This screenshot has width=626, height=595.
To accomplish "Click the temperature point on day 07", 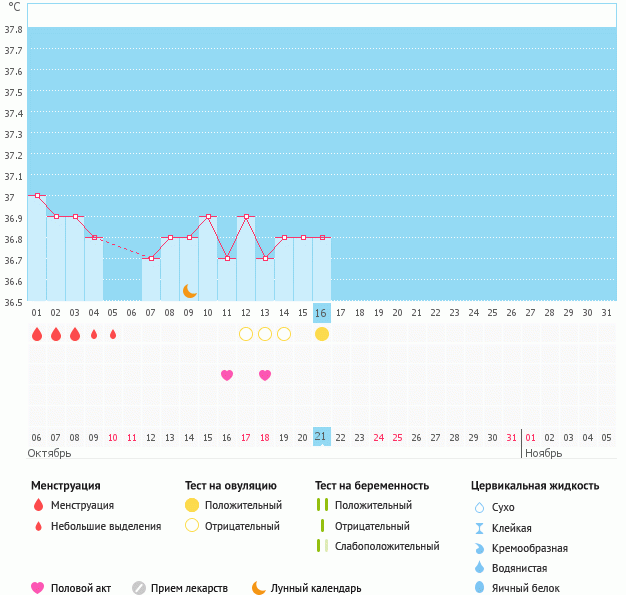I will click(x=151, y=258).
